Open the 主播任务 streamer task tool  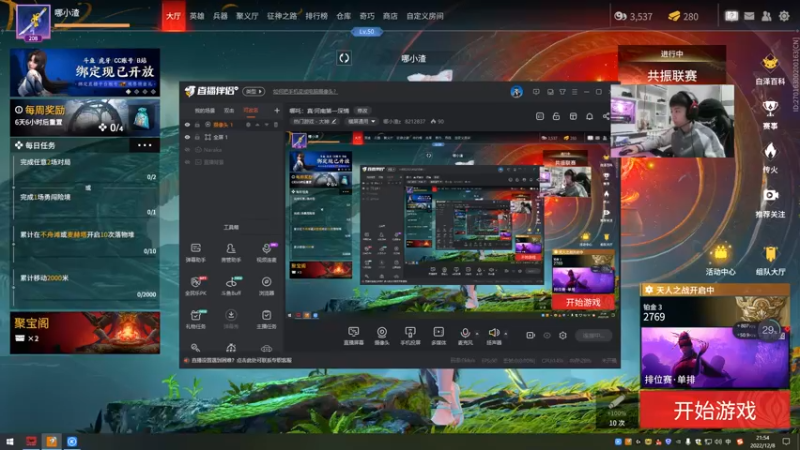tap(266, 319)
